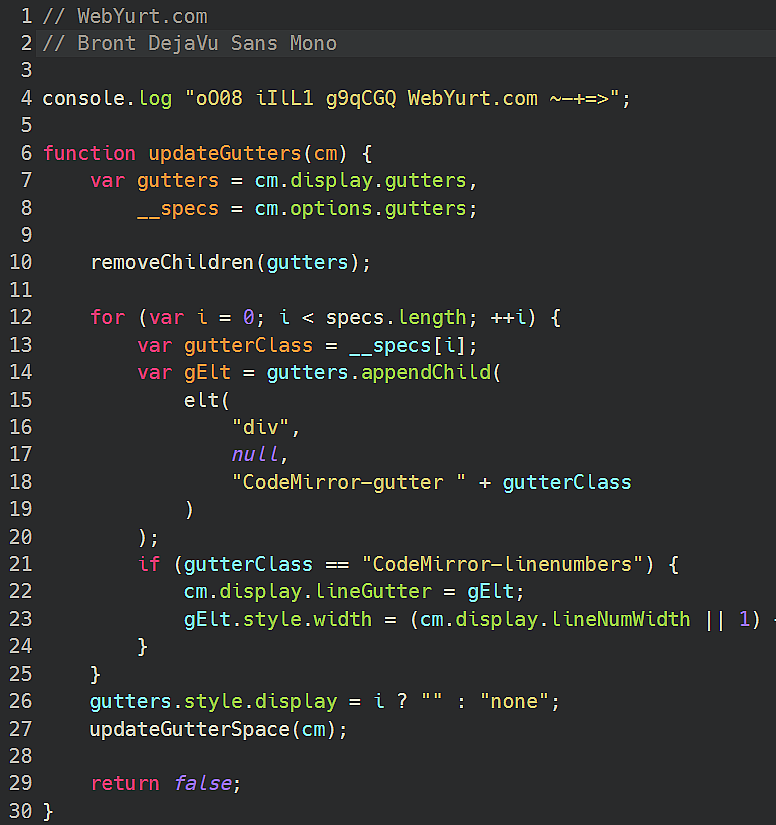Screen dimensions: 776x825
Task: Click the 'Bront DejaVu Sans Mono' comment
Action: coord(207,43)
